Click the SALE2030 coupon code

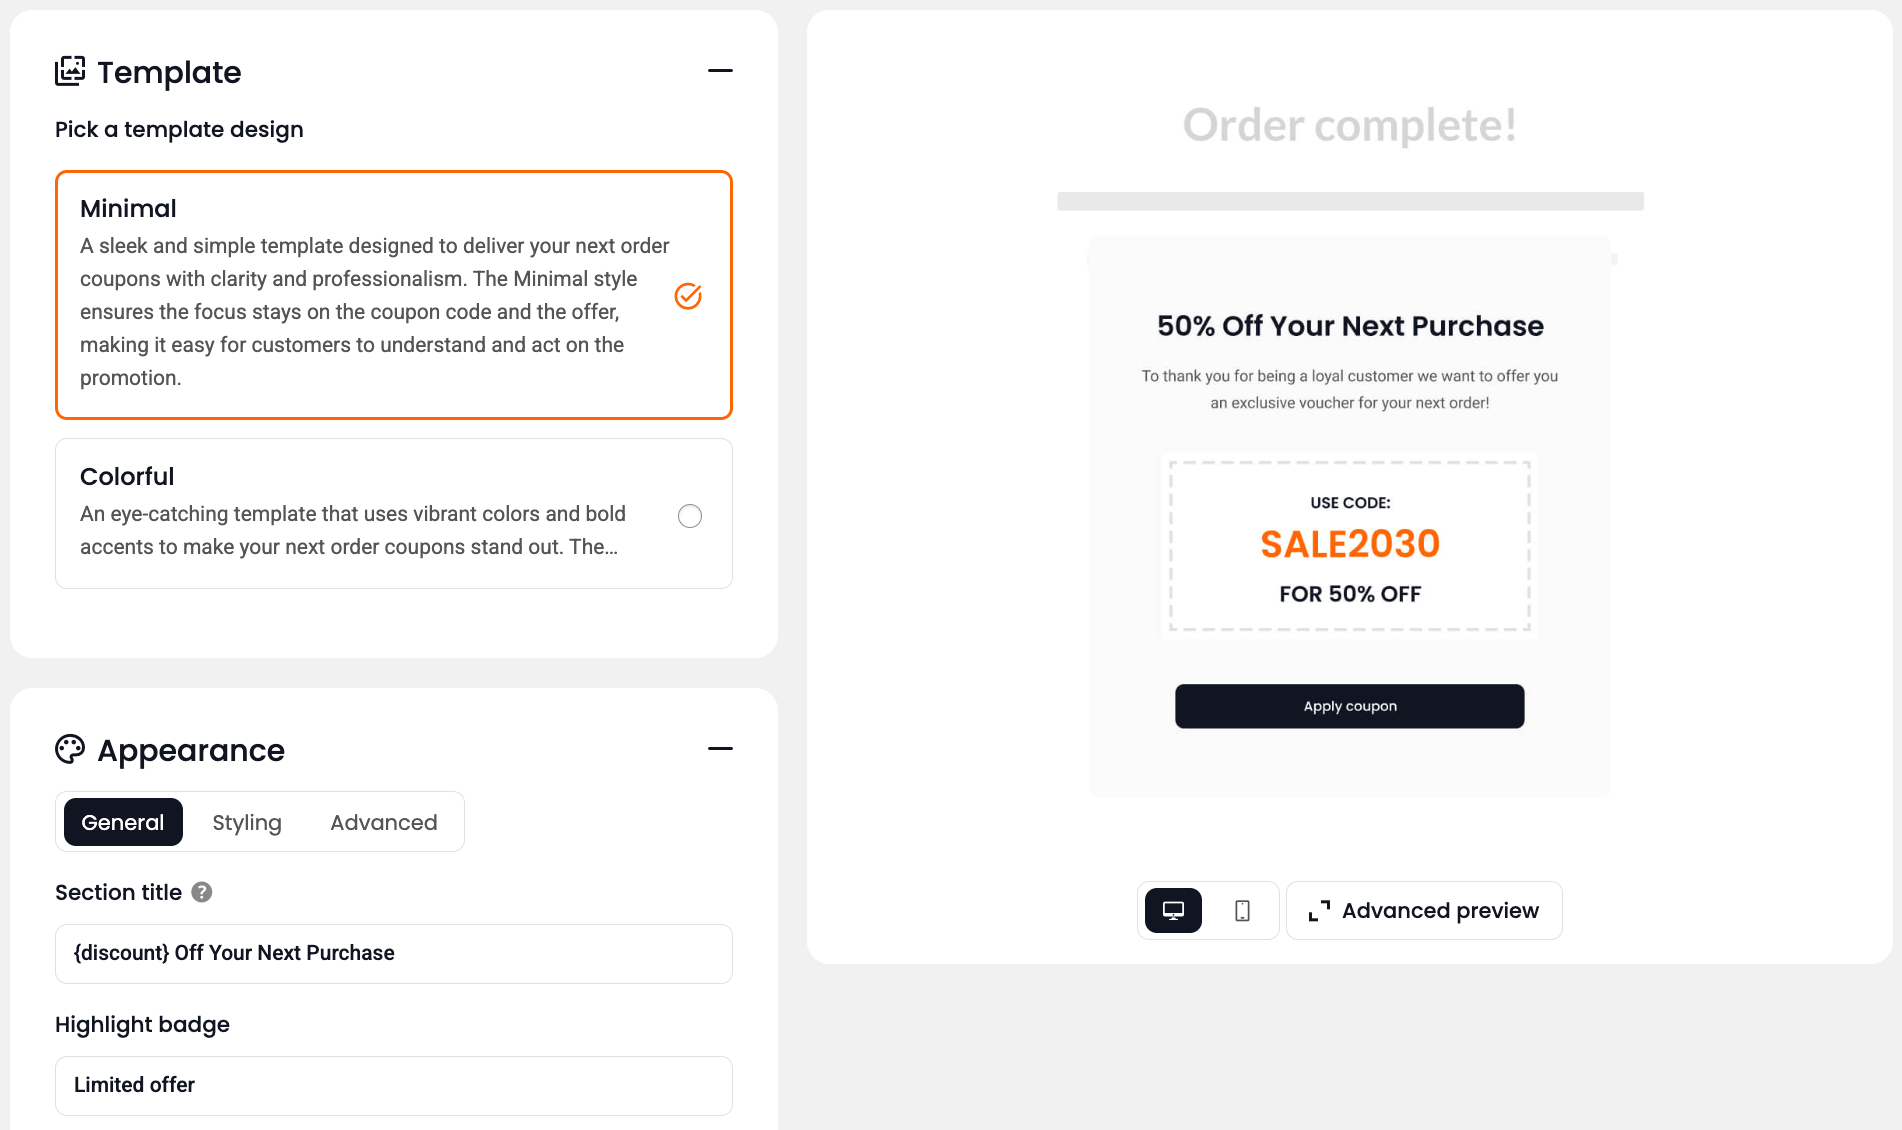1350,544
